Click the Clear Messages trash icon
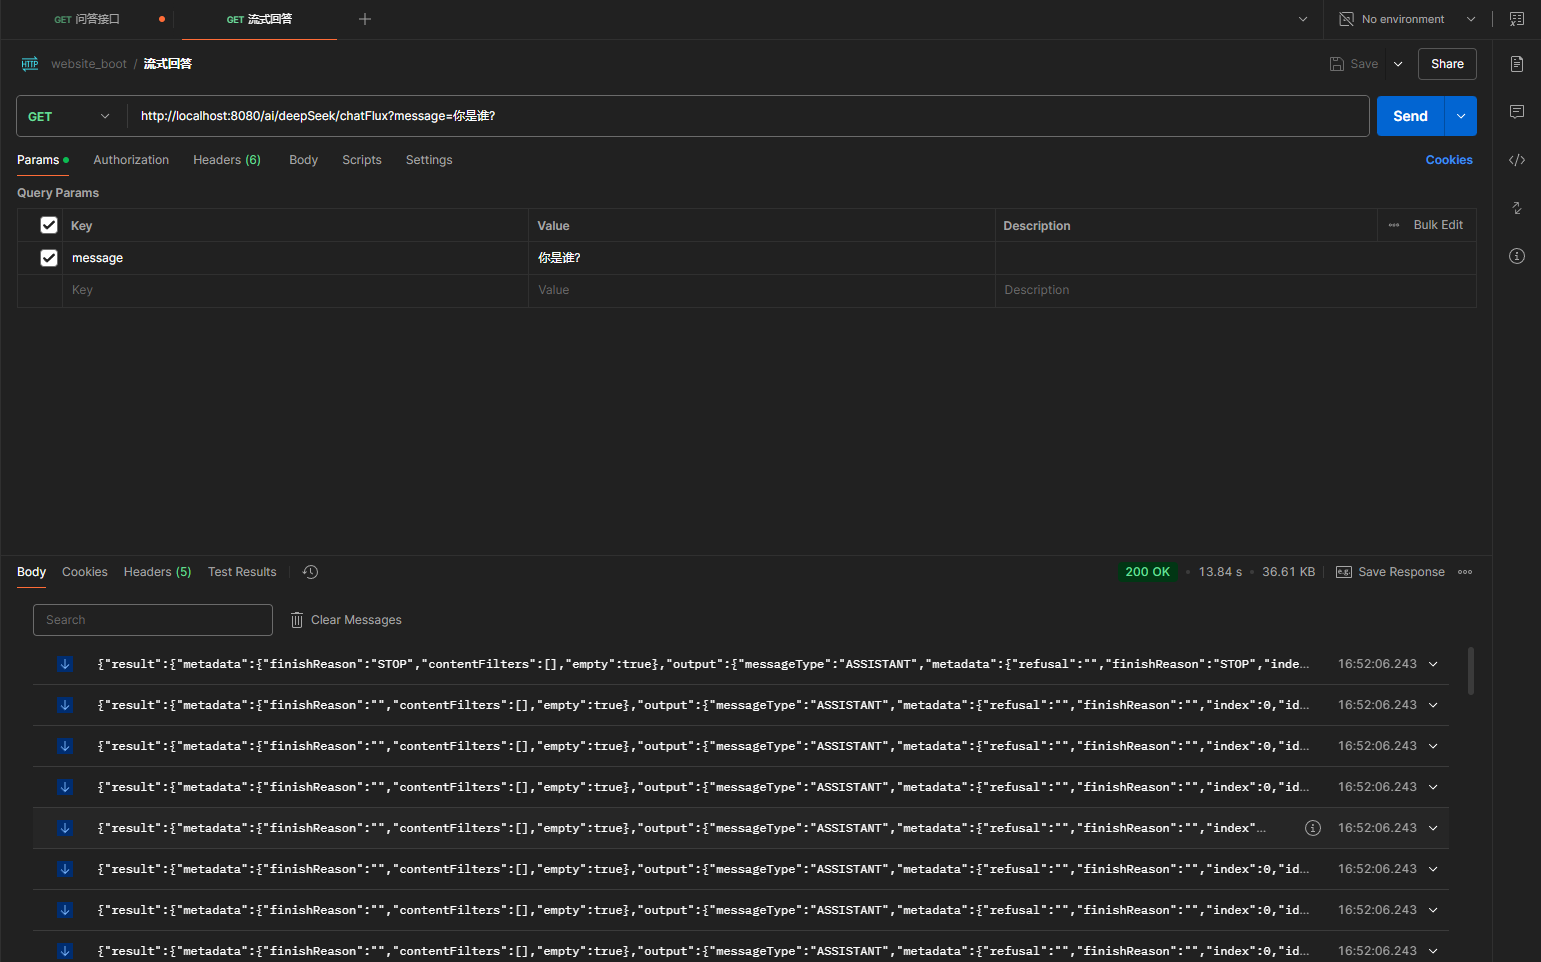Screen dimensions: 1541x962 coord(297,620)
